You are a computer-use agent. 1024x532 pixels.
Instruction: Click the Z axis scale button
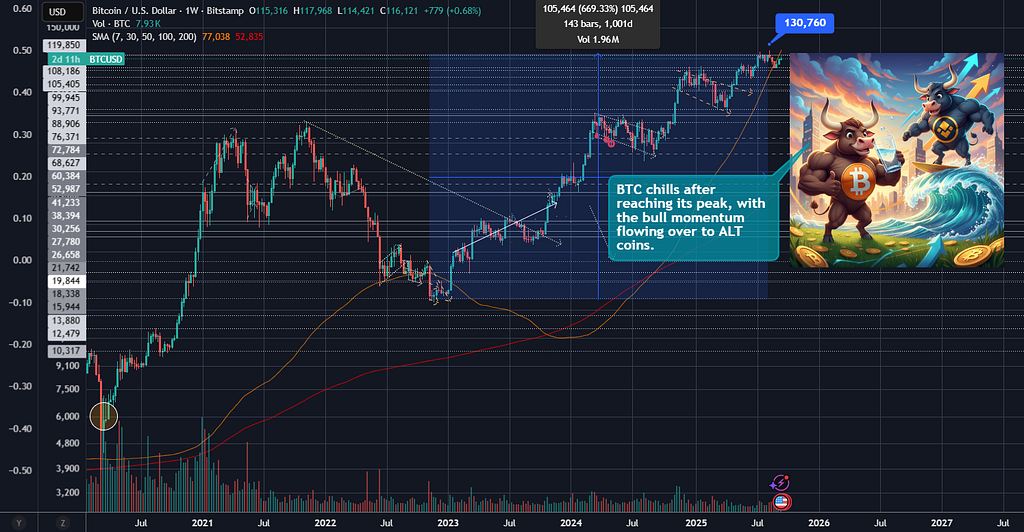tap(63, 523)
